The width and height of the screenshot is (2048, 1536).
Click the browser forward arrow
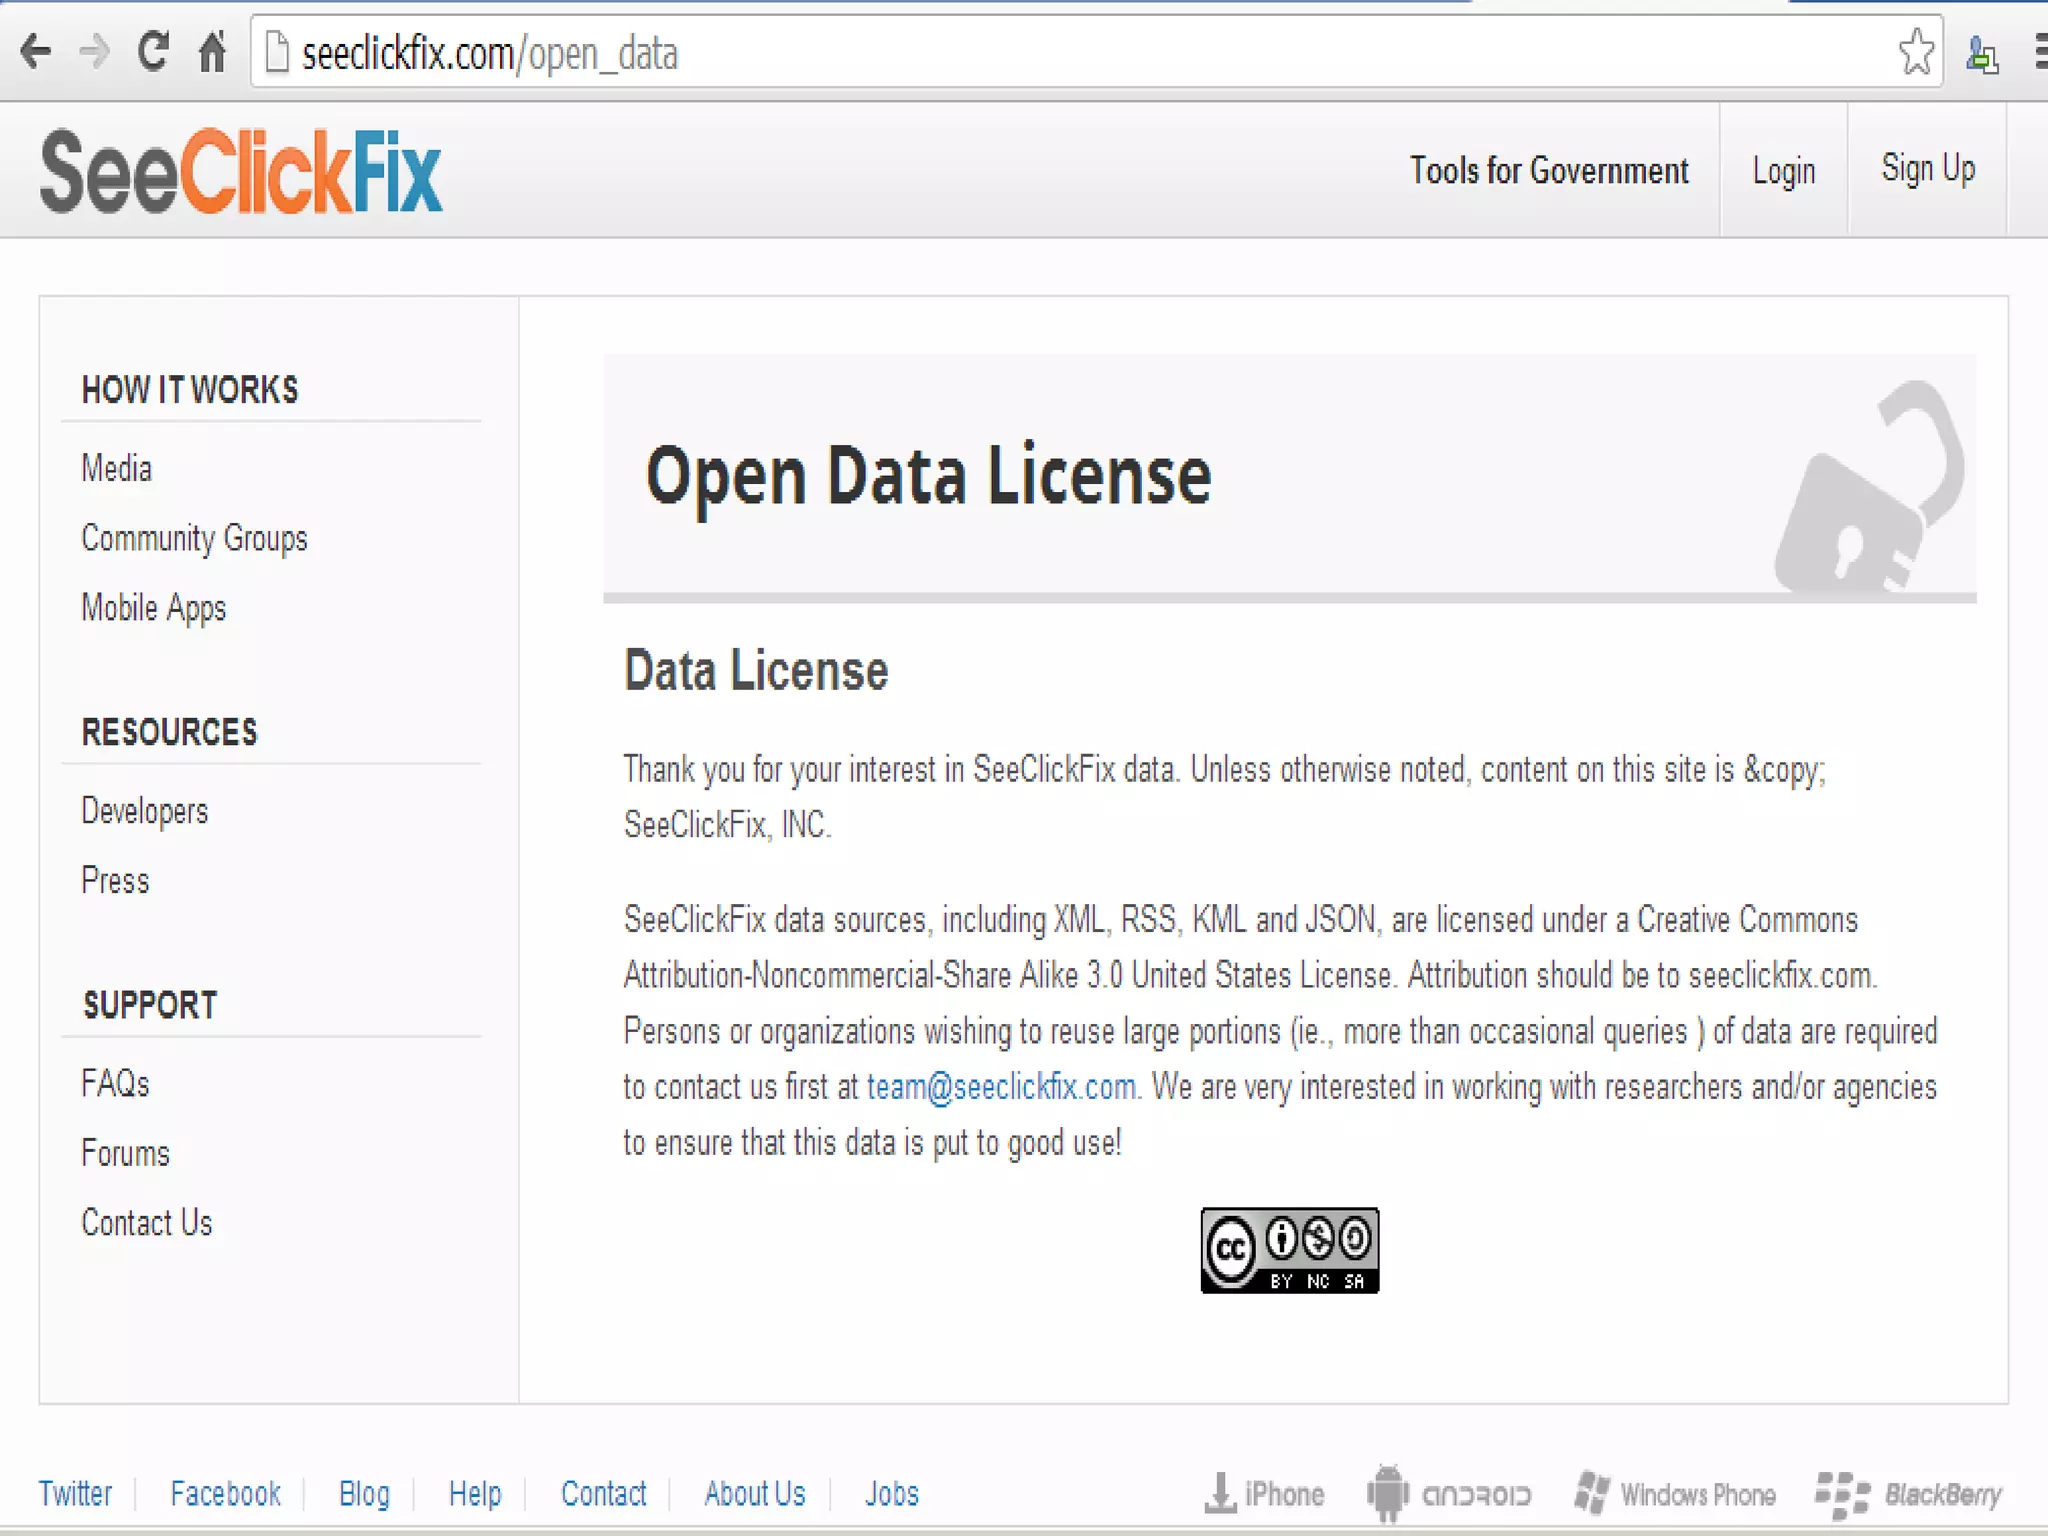click(x=94, y=52)
